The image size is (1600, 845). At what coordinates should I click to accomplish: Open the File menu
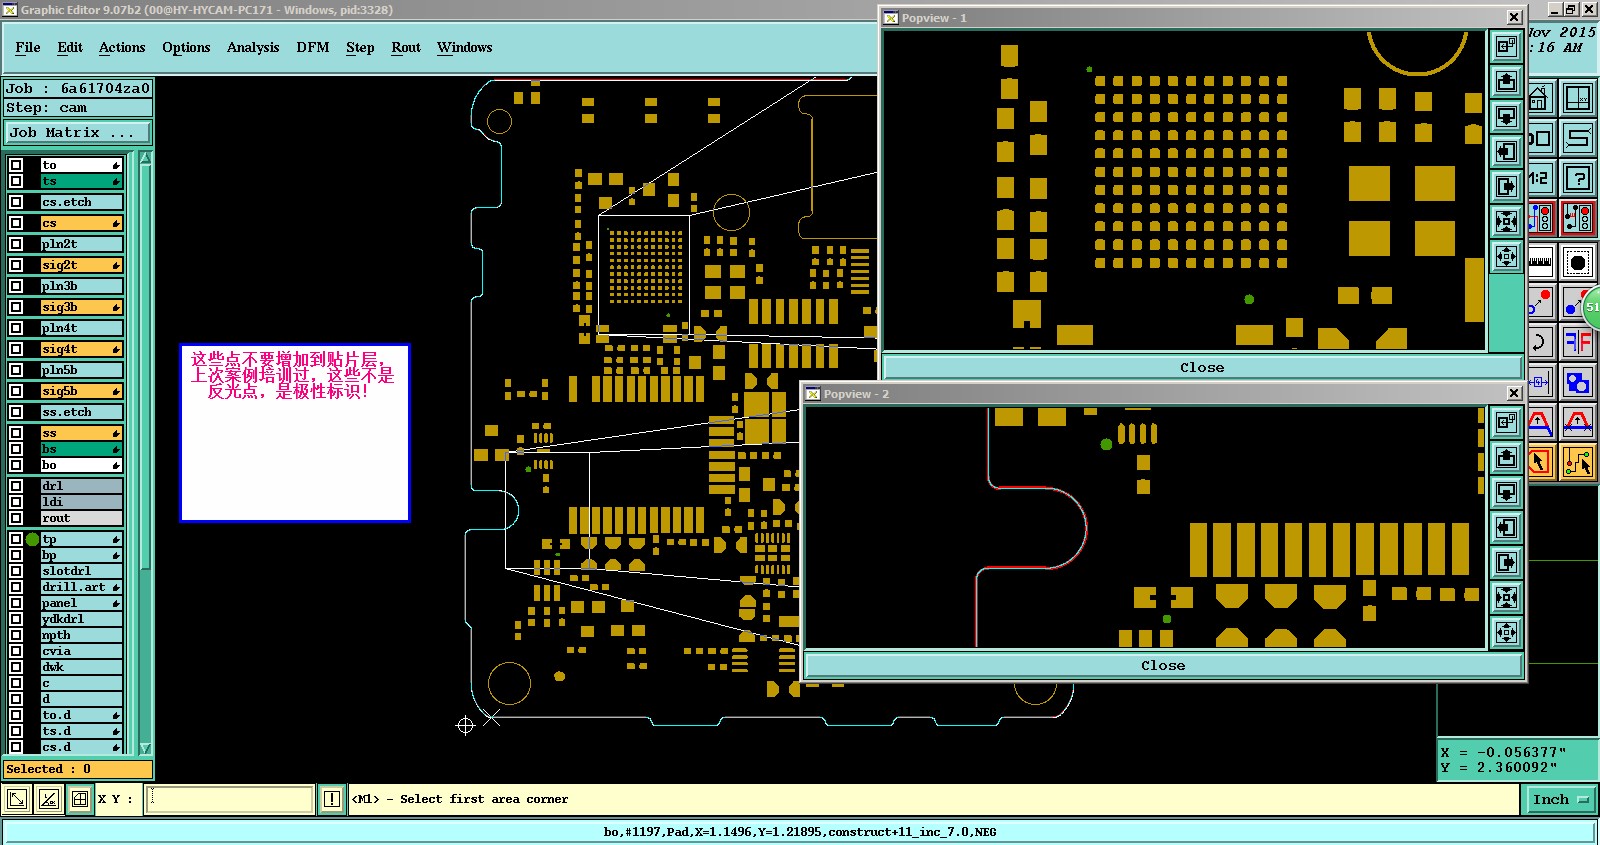[28, 47]
